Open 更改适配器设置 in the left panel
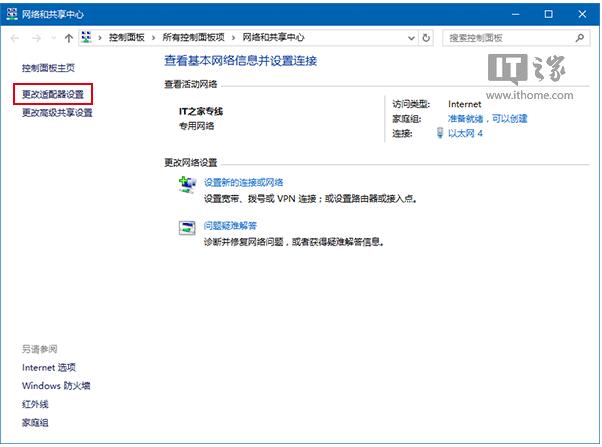602x447 pixels. (x=56, y=93)
